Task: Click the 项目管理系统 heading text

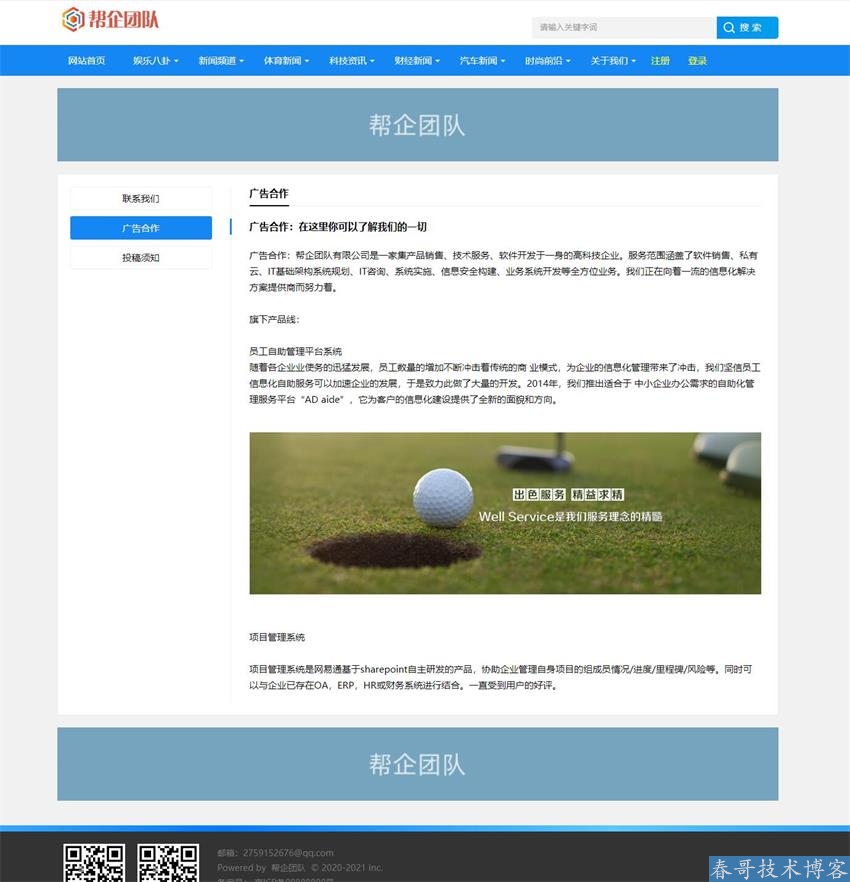Action: click(277, 637)
